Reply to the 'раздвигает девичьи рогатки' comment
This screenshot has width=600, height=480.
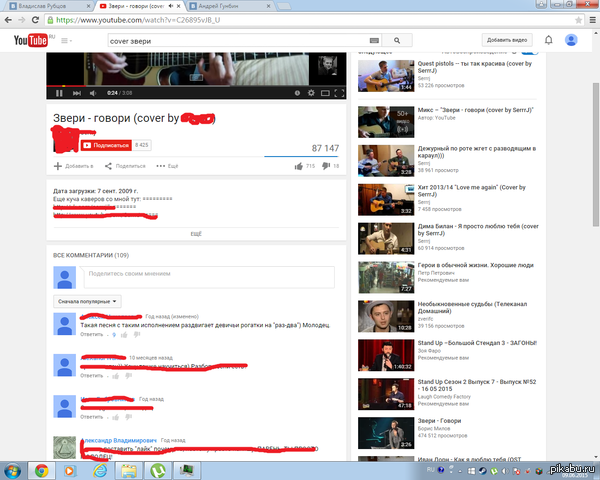(x=92, y=334)
